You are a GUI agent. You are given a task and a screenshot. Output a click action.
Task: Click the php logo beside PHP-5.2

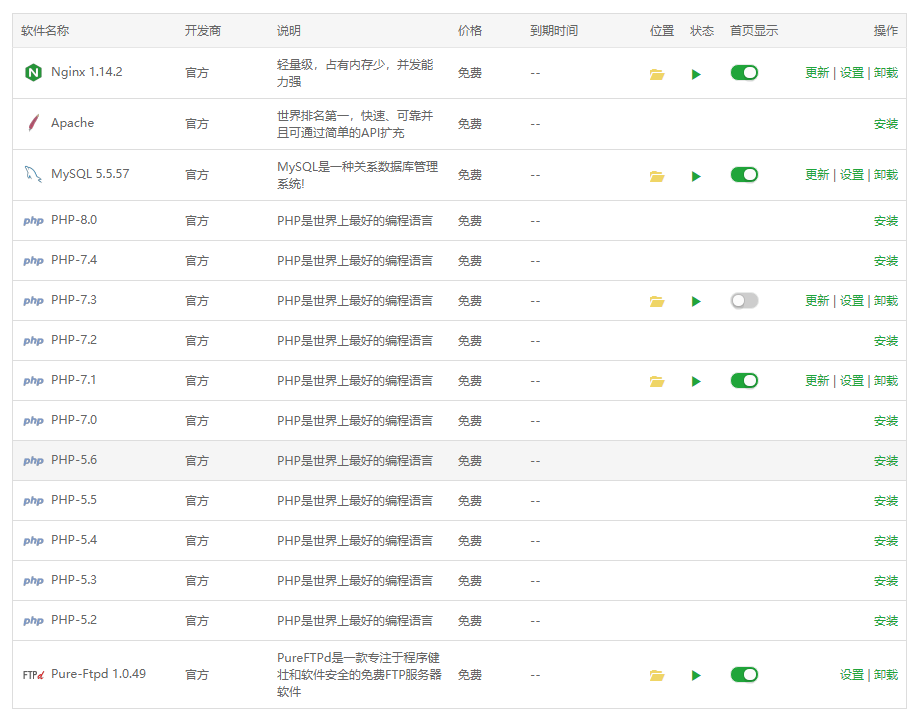pos(33,620)
